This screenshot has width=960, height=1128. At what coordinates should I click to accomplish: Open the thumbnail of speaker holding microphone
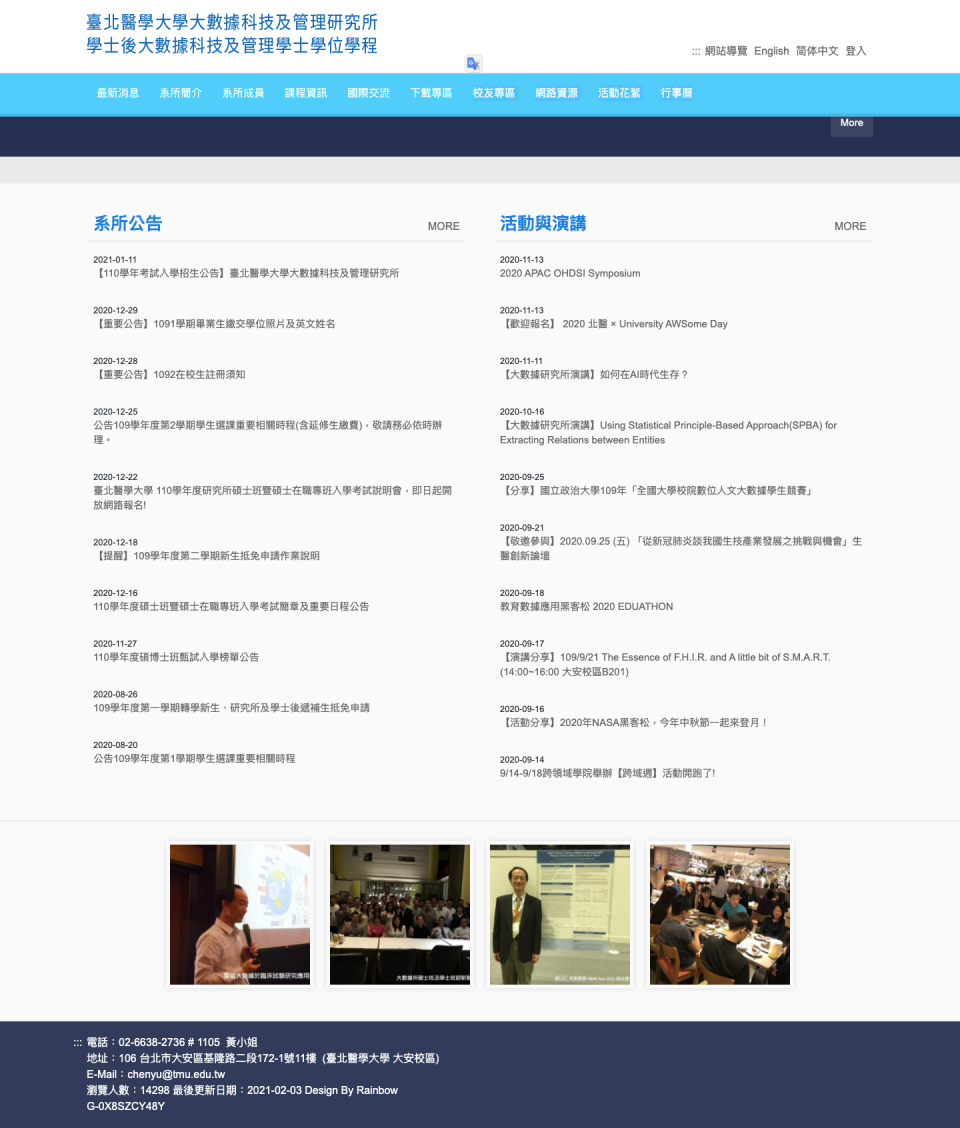click(240, 914)
